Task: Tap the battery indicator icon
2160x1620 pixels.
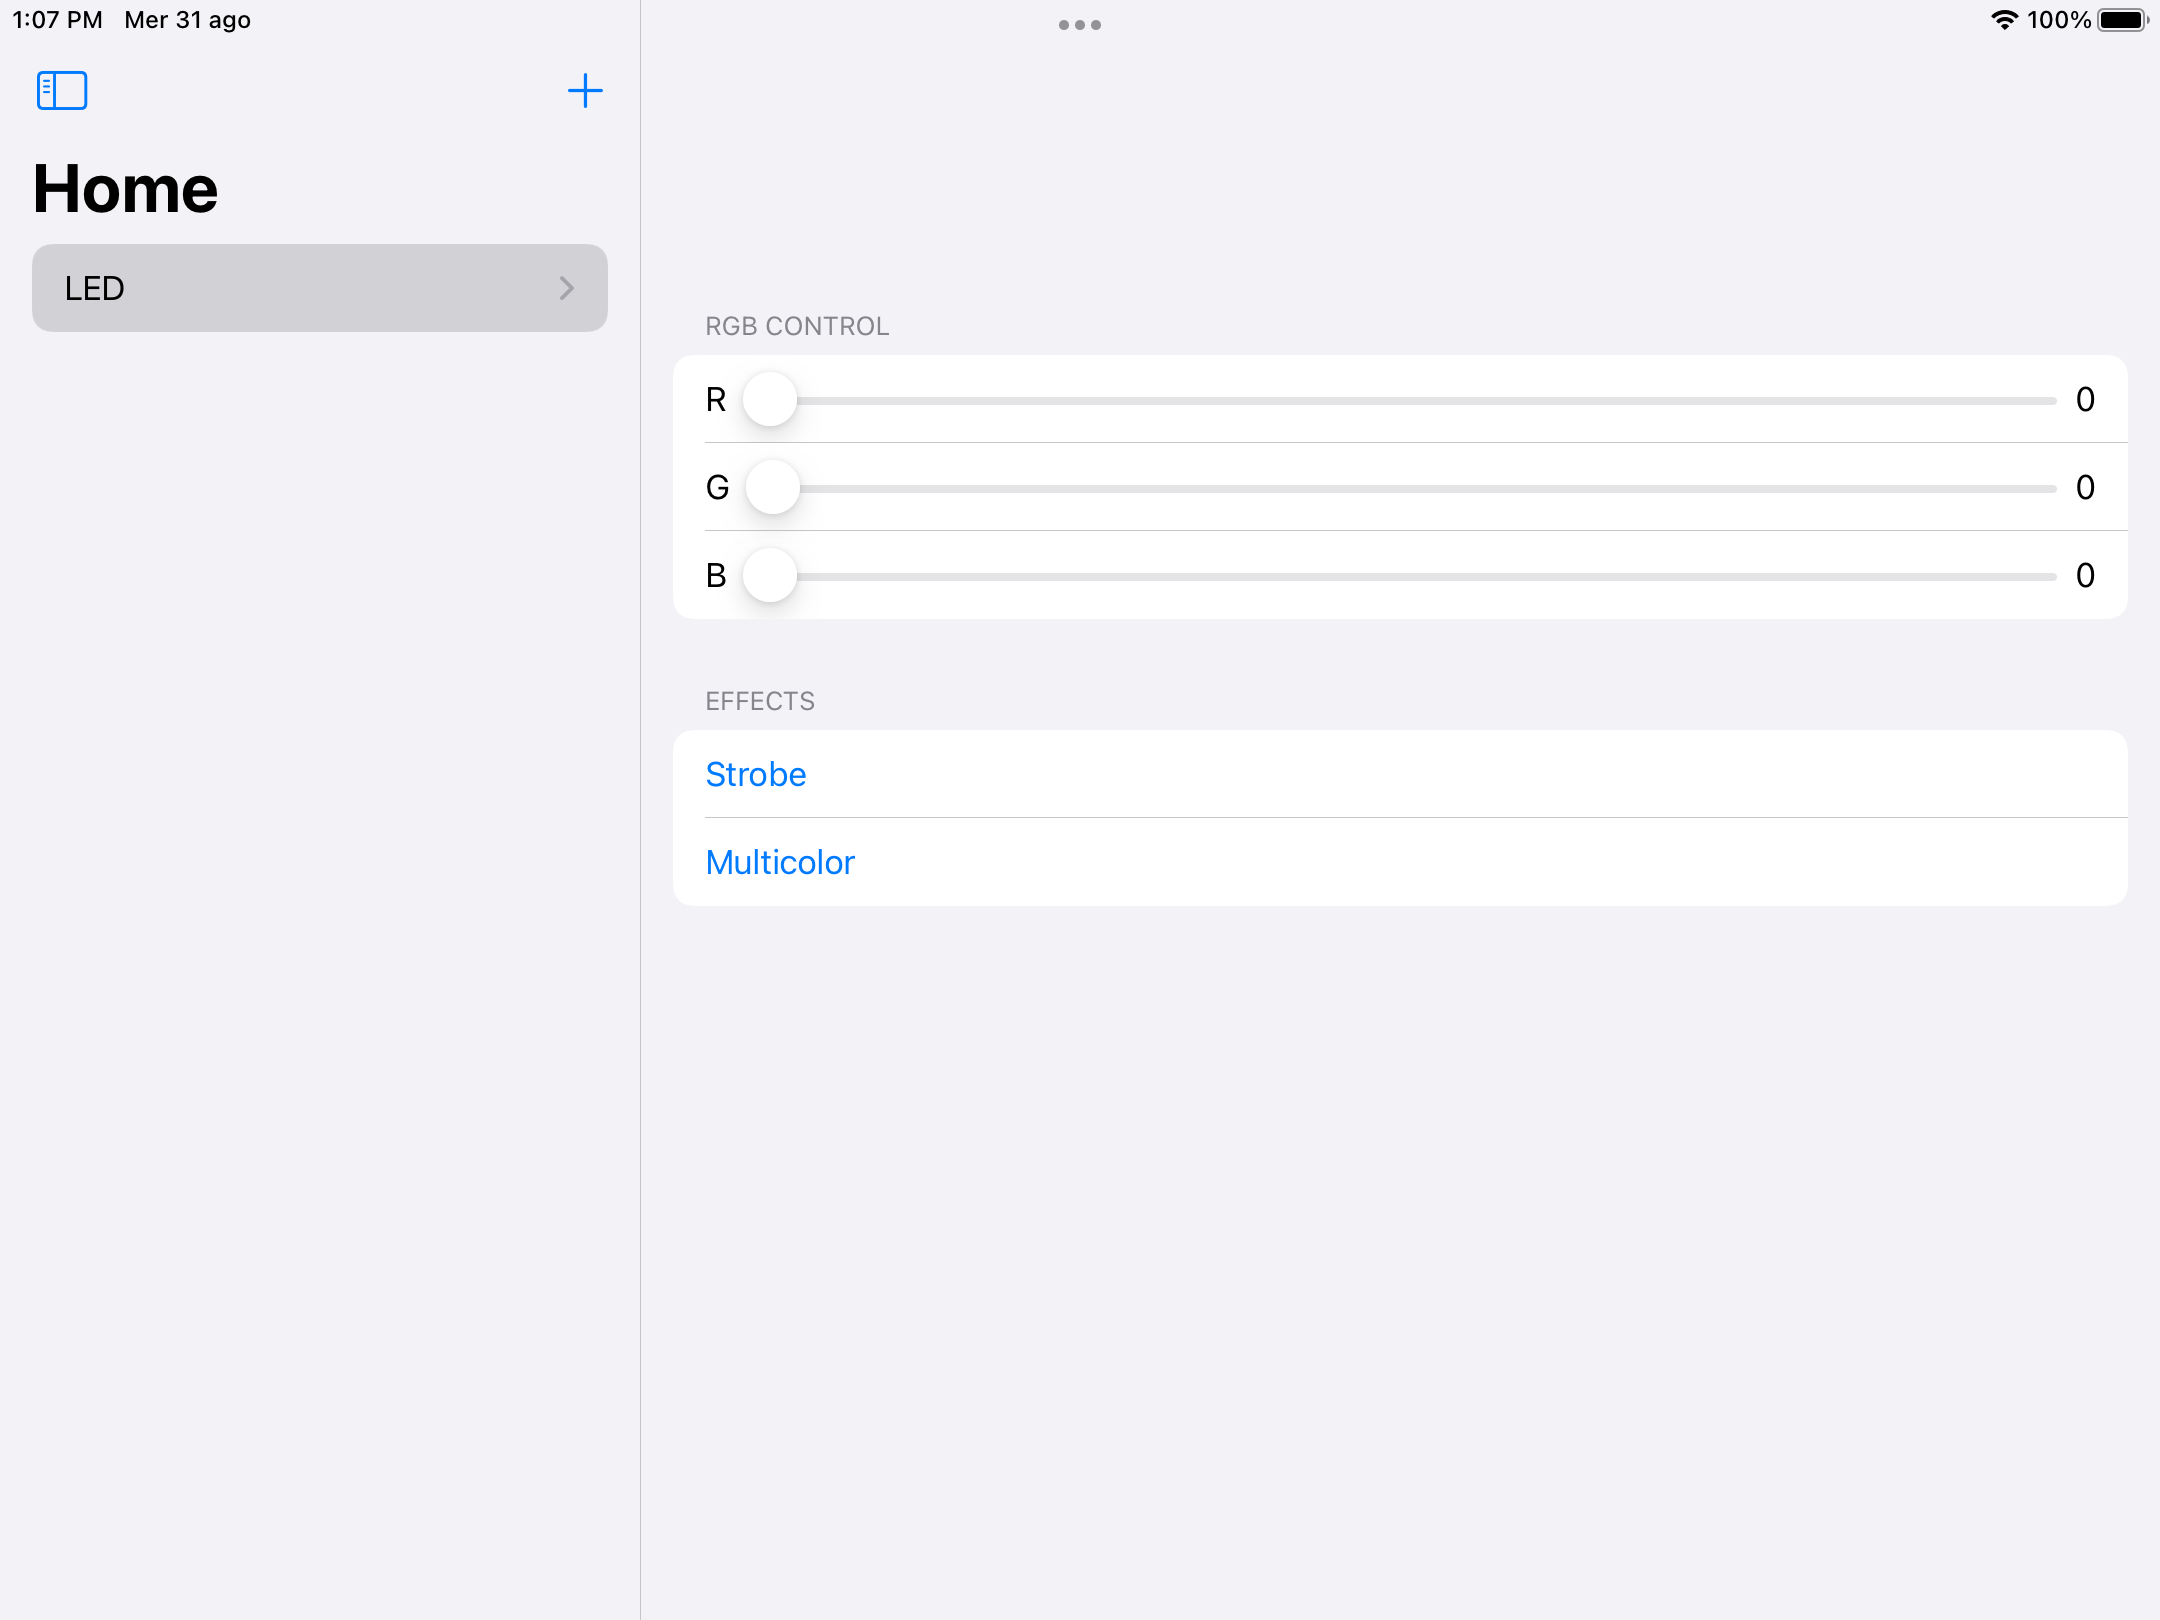Action: tap(2122, 20)
